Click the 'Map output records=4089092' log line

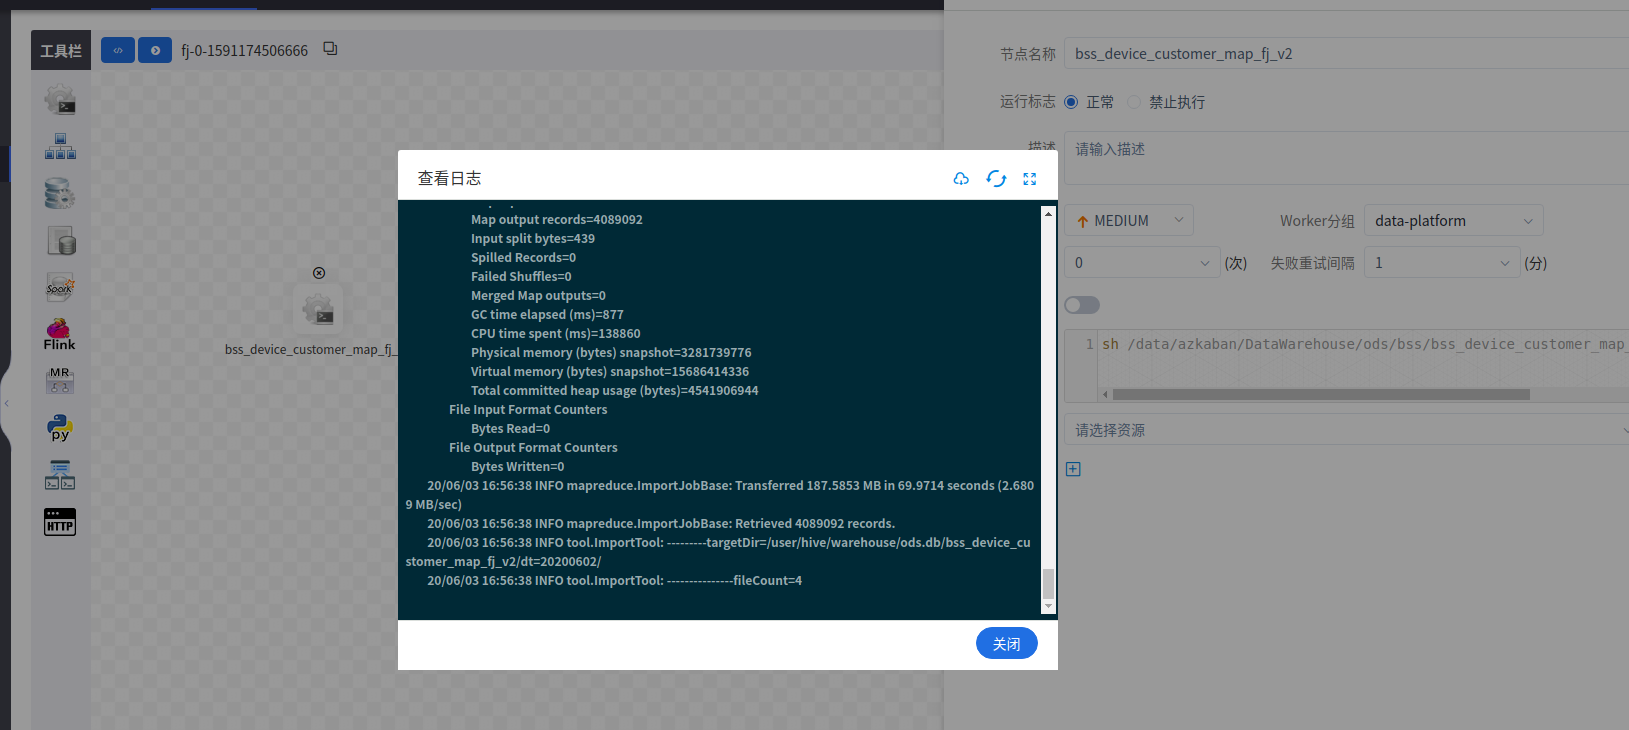557,220
